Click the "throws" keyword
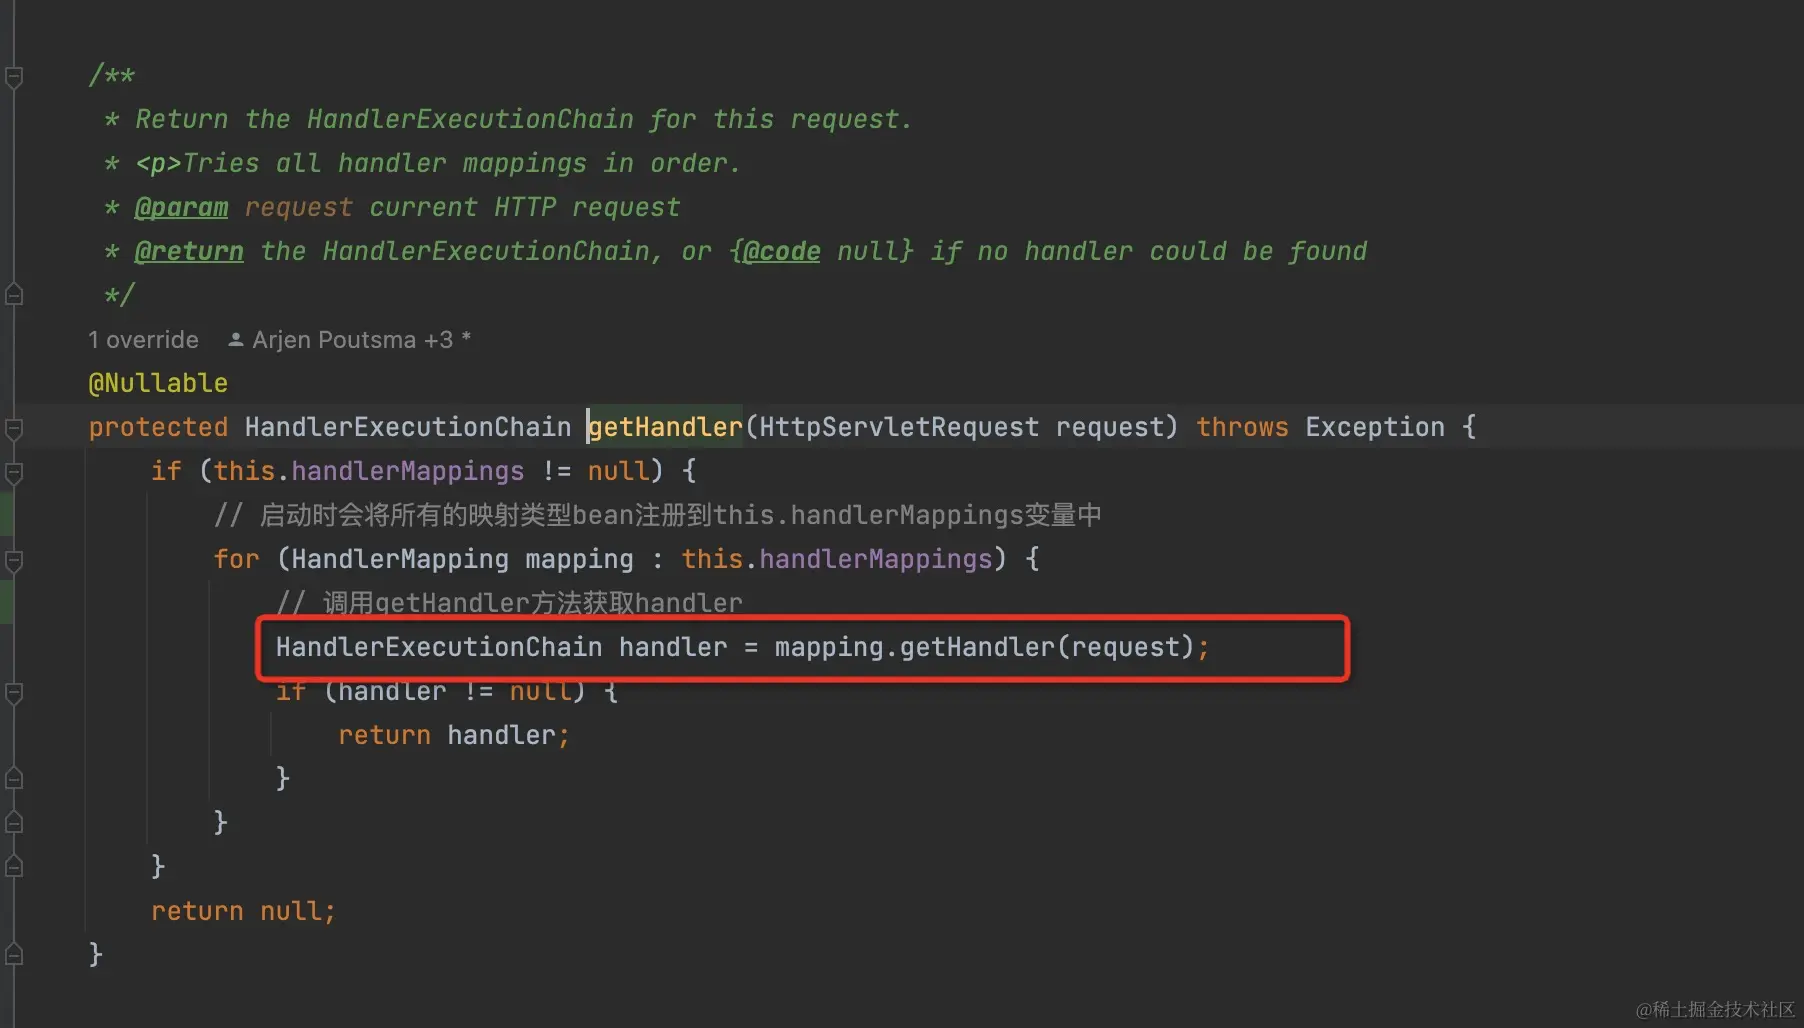Screen dimensions: 1804x1028 click(1242, 427)
